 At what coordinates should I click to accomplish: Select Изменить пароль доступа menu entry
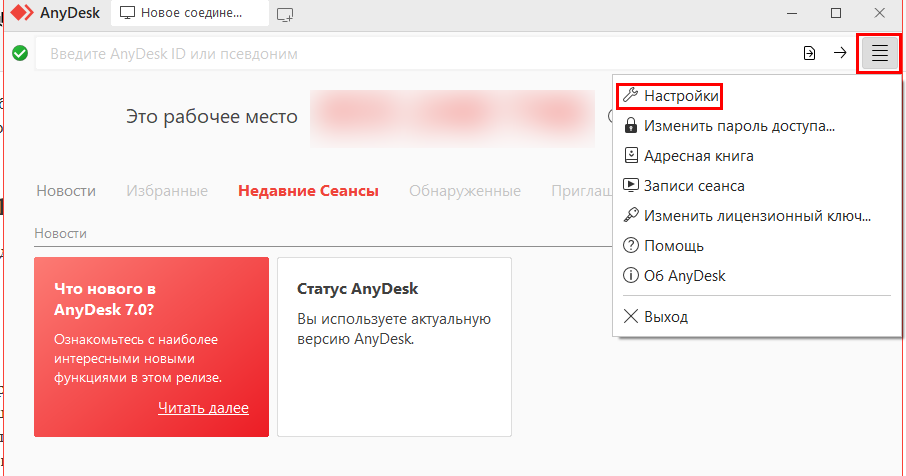pyautogui.click(x=739, y=126)
